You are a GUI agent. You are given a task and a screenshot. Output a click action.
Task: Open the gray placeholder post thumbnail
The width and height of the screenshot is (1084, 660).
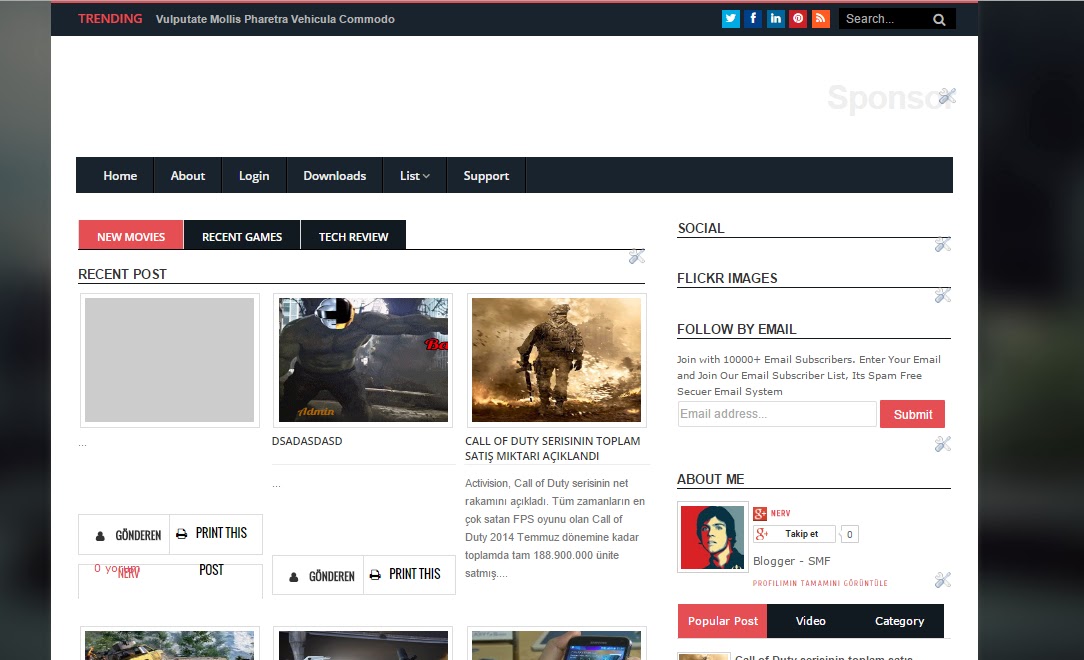pyautogui.click(x=169, y=360)
